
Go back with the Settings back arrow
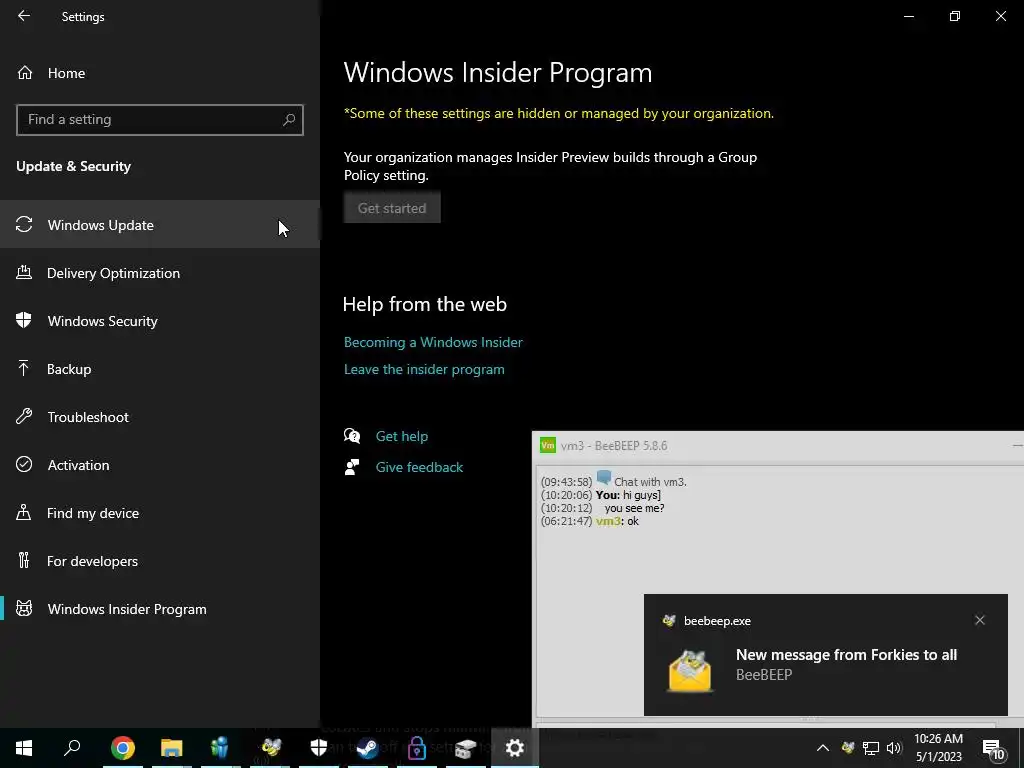point(24,16)
